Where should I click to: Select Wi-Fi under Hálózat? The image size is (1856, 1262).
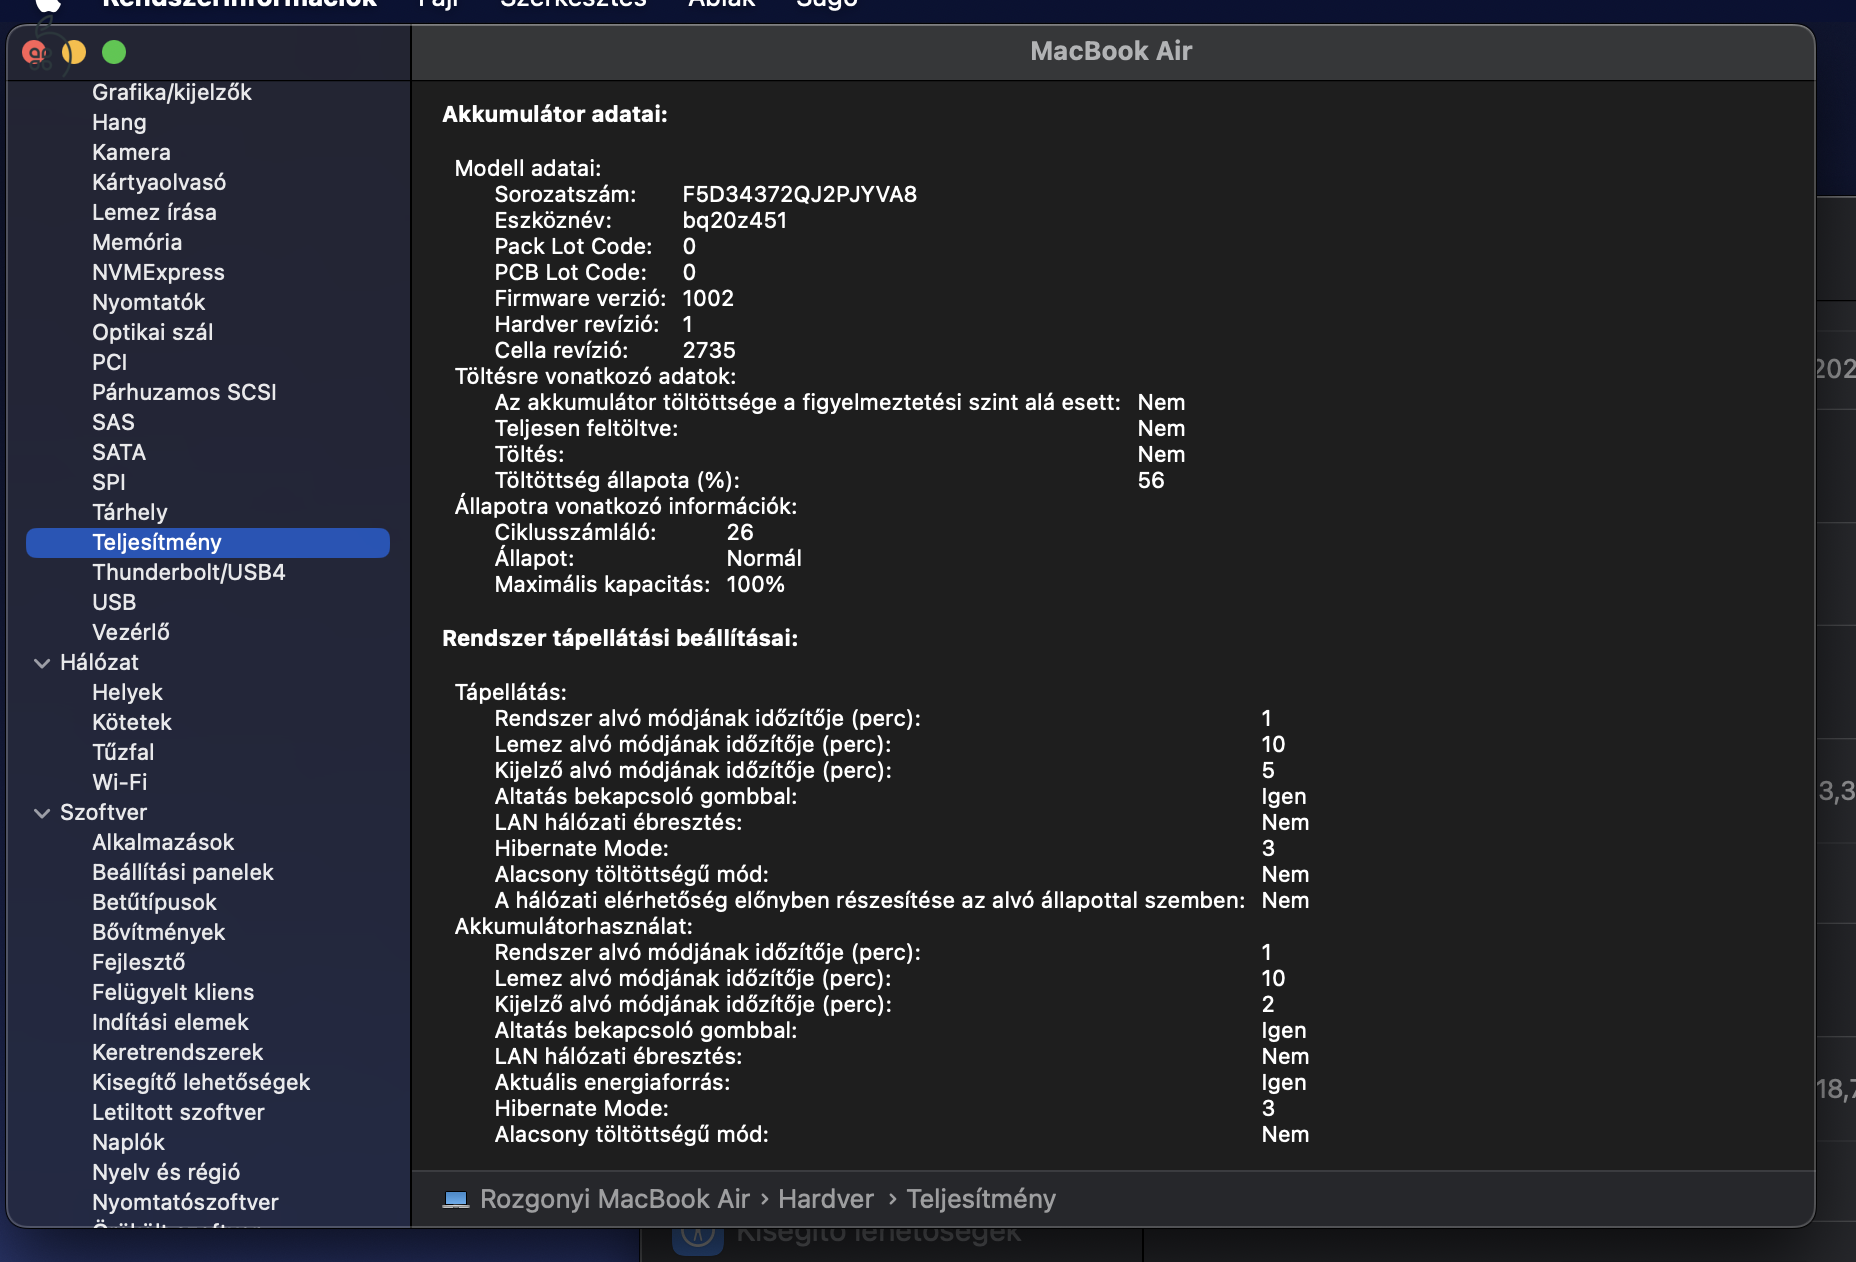tap(119, 782)
